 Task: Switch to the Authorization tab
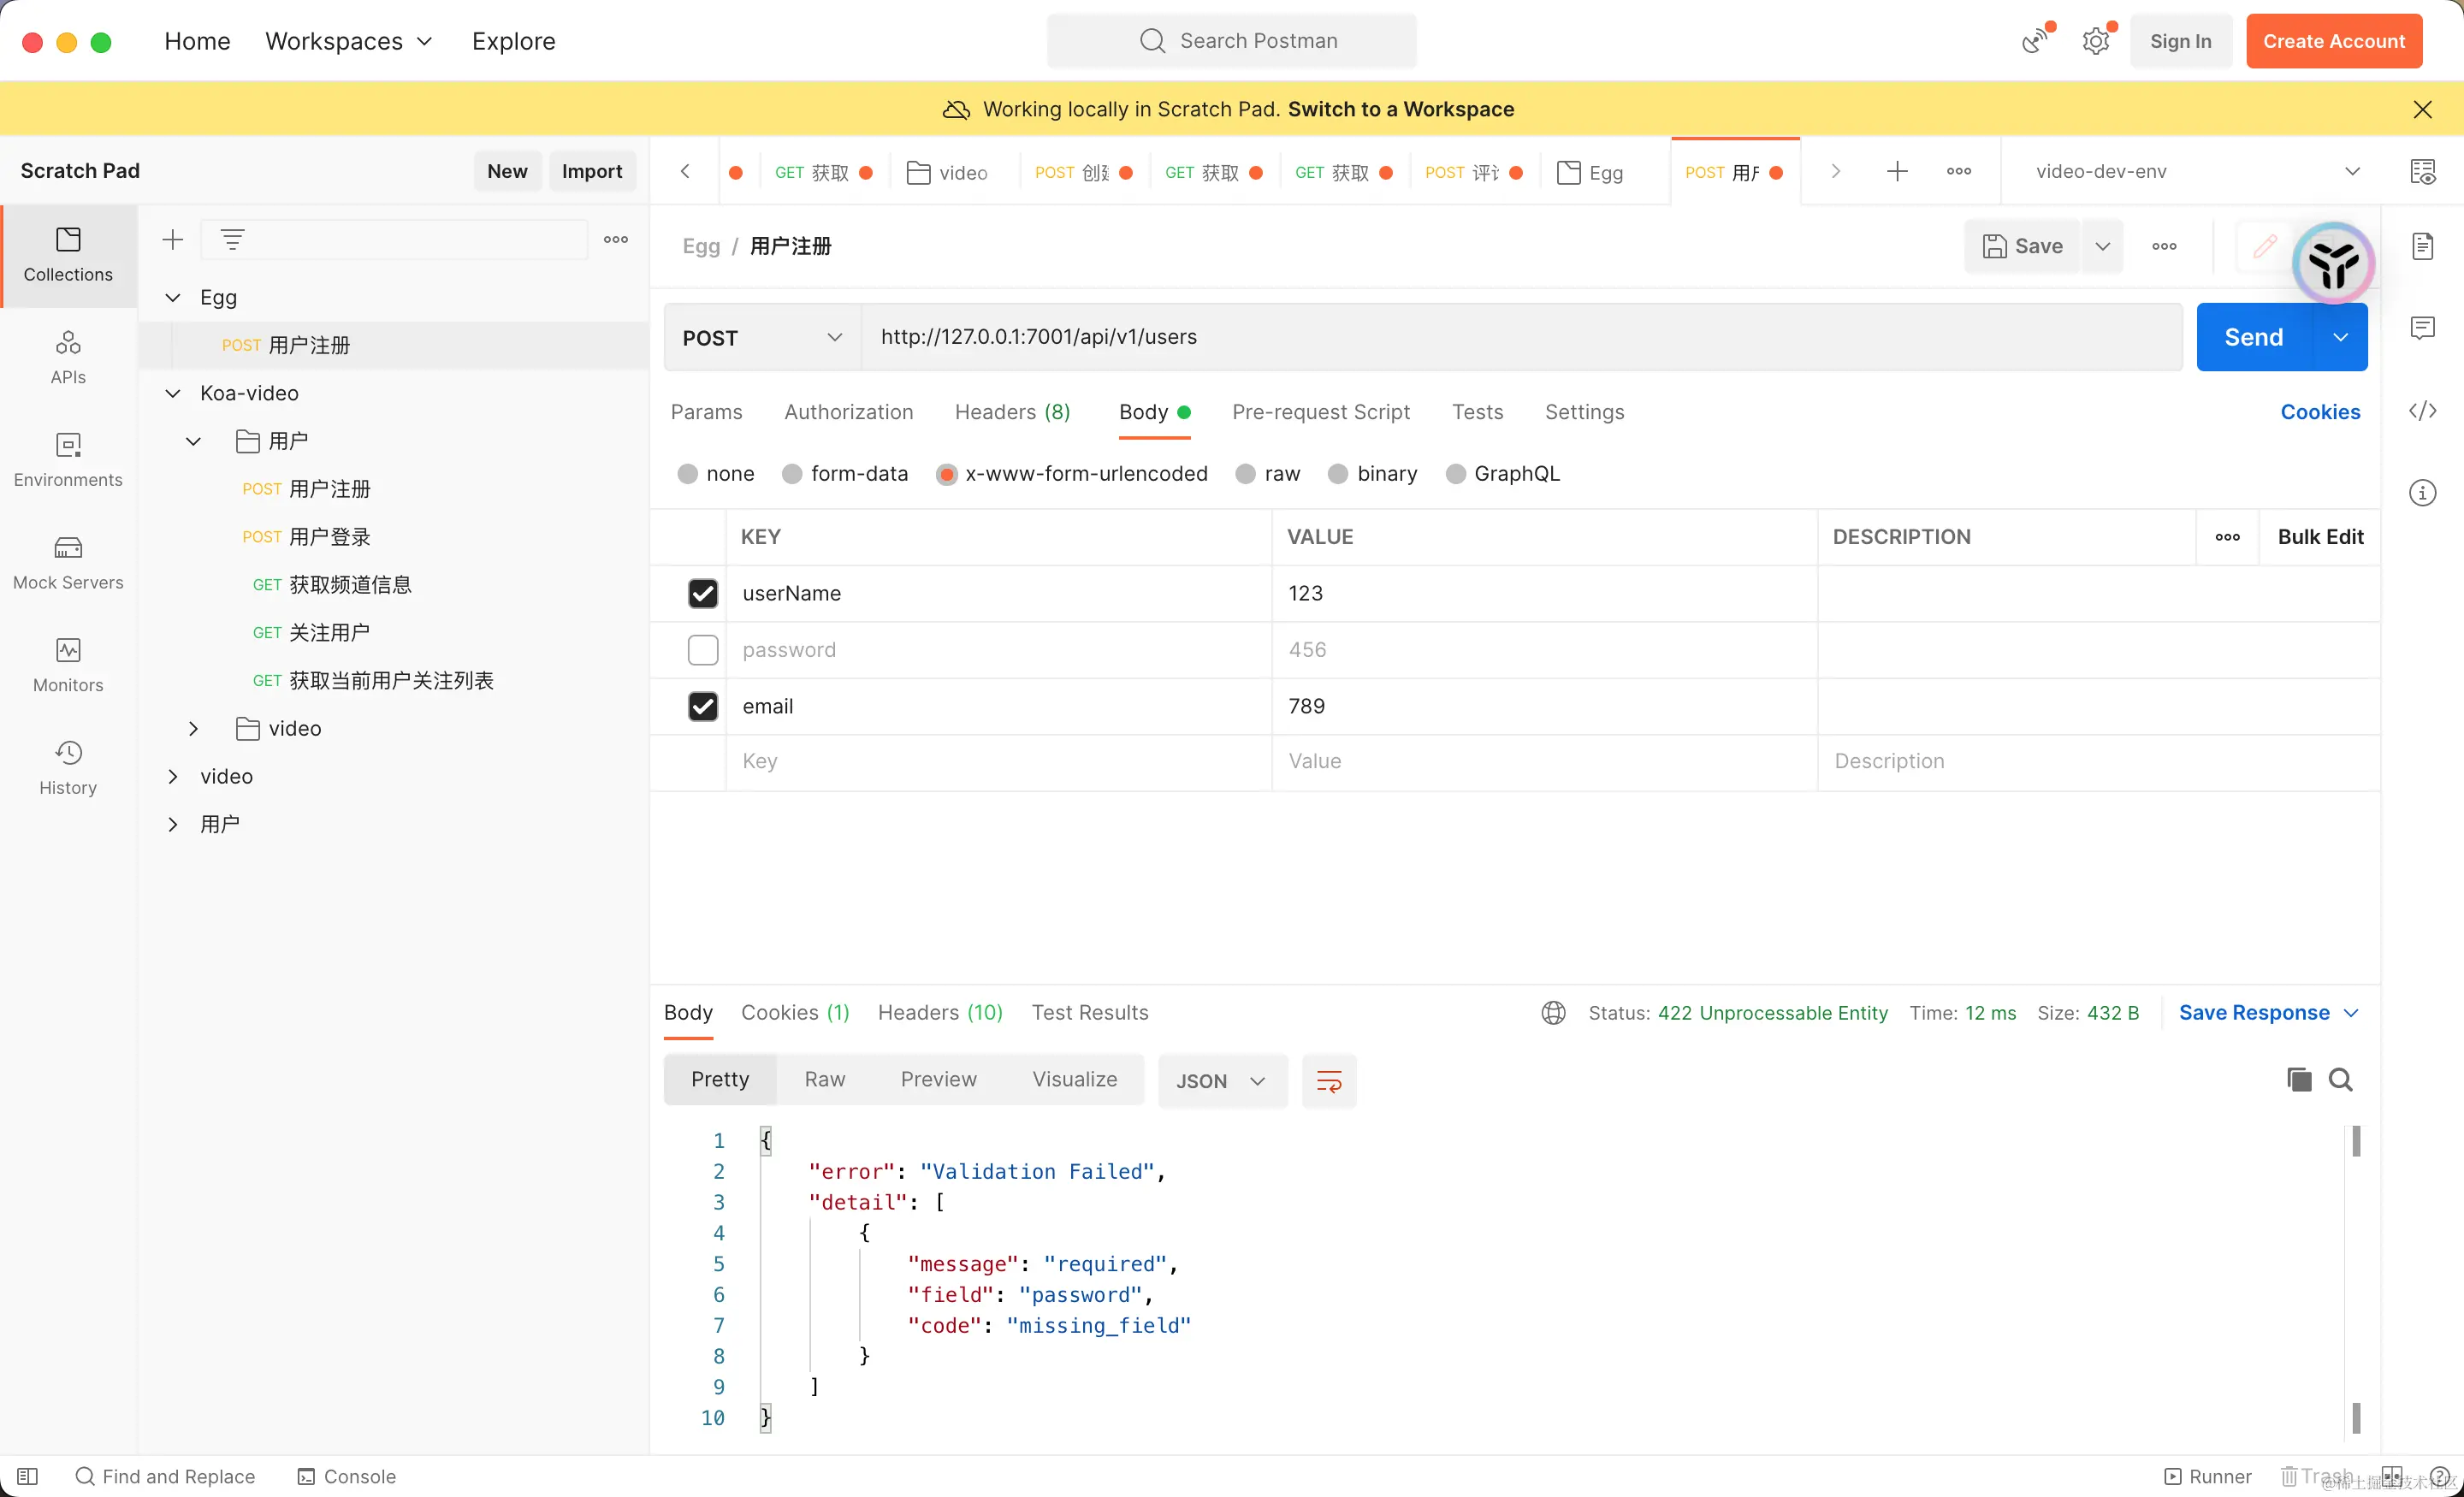[848, 412]
